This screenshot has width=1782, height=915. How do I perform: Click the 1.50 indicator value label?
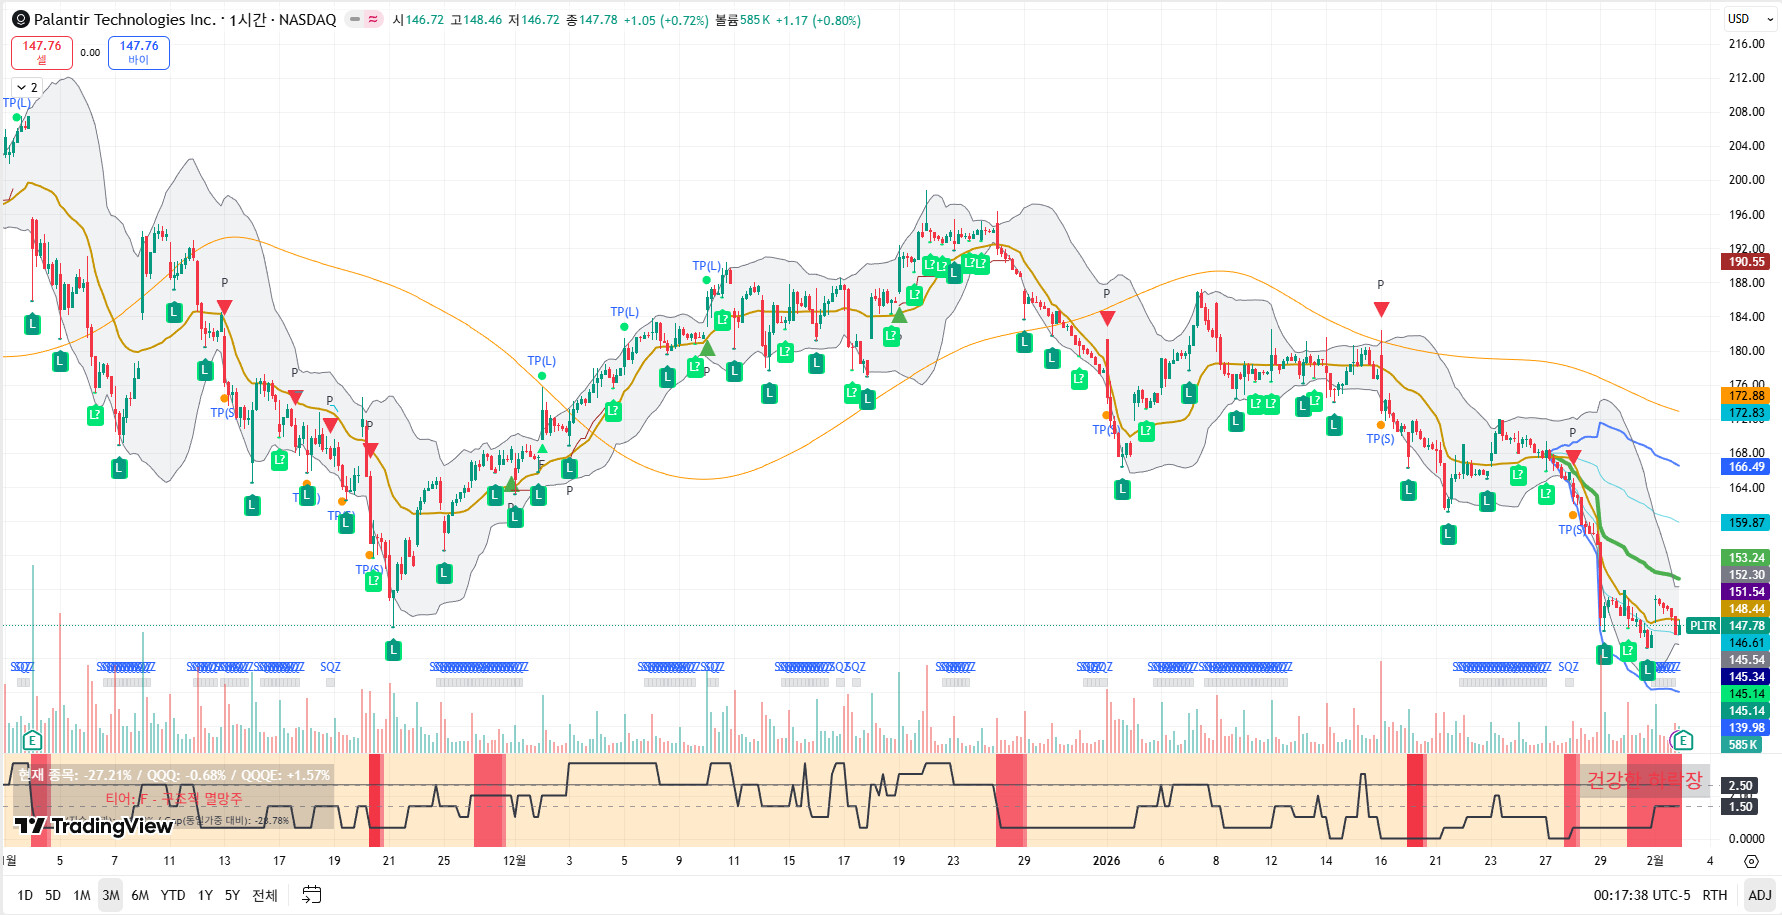(1740, 807)
